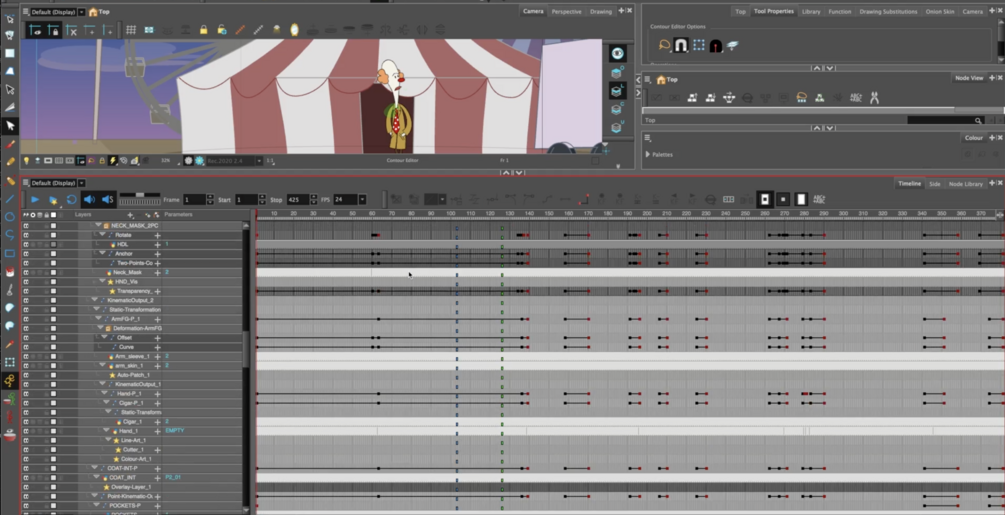Play the timeline animation
The image size is (1005, 515).
pos(35,200)
